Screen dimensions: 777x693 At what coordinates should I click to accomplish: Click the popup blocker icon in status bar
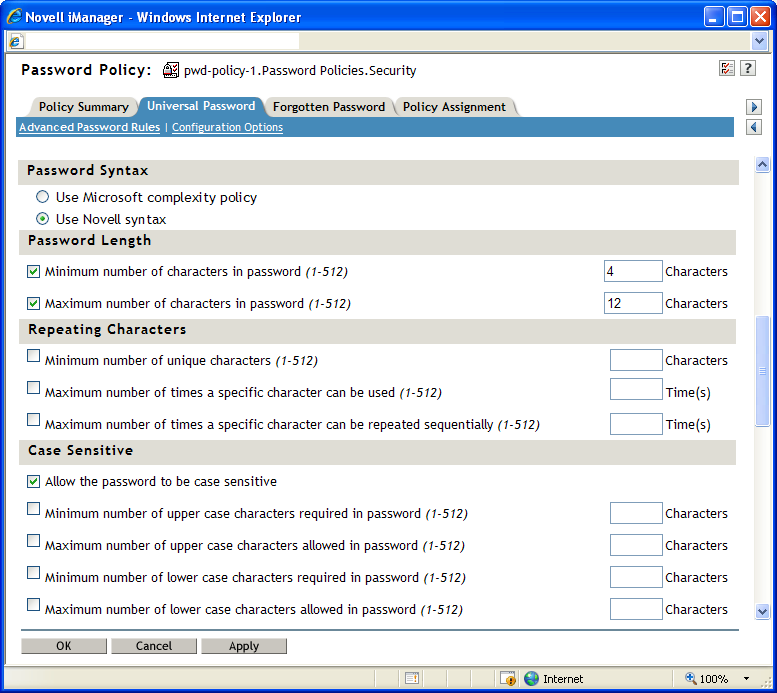click(508, 678)
